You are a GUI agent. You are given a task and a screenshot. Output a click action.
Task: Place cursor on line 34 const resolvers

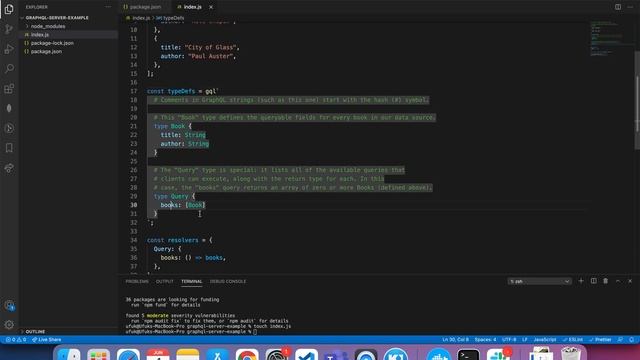coord(179,240)
